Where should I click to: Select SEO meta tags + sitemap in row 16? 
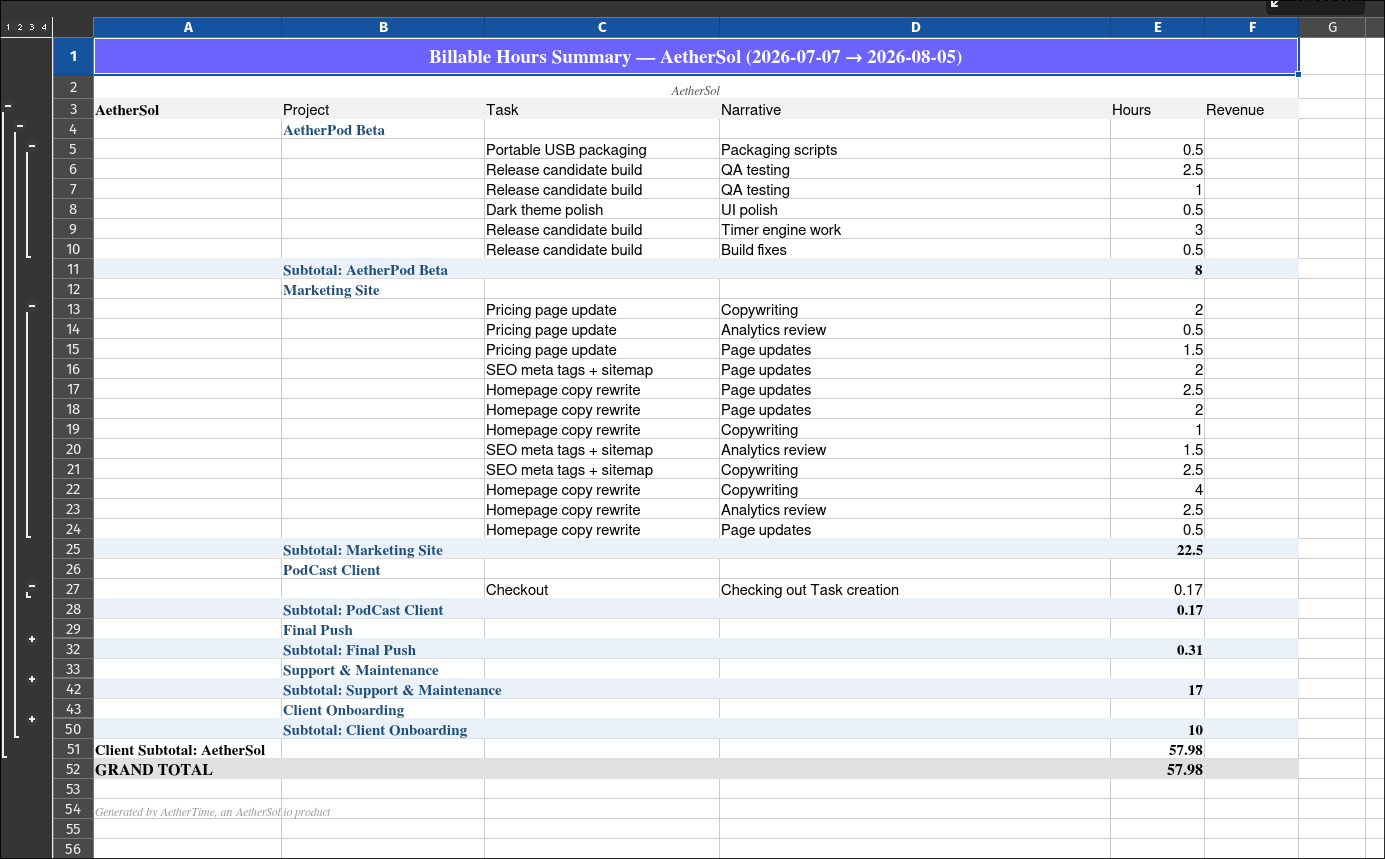click(602, 370)
